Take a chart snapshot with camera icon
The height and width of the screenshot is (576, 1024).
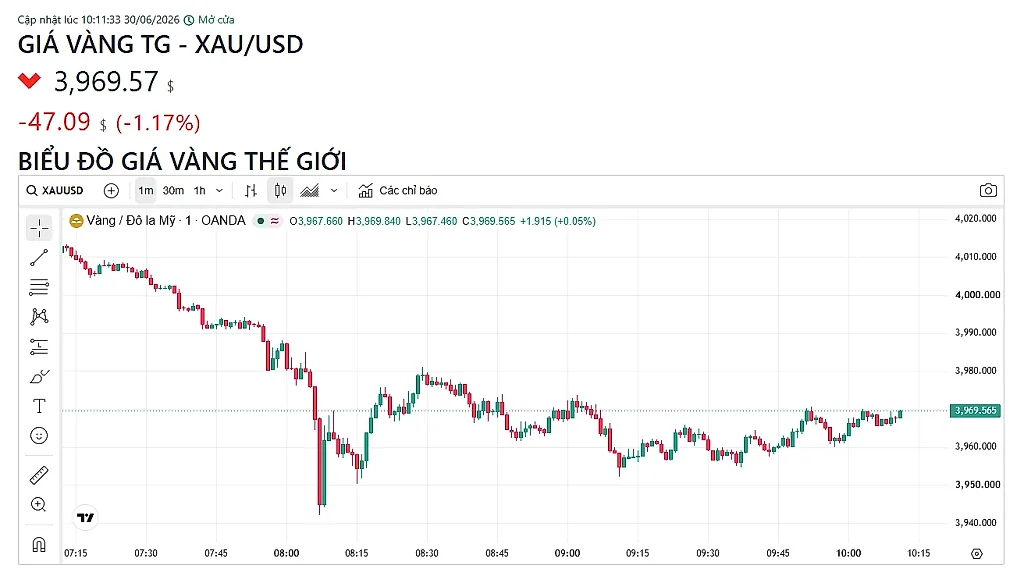988,190
